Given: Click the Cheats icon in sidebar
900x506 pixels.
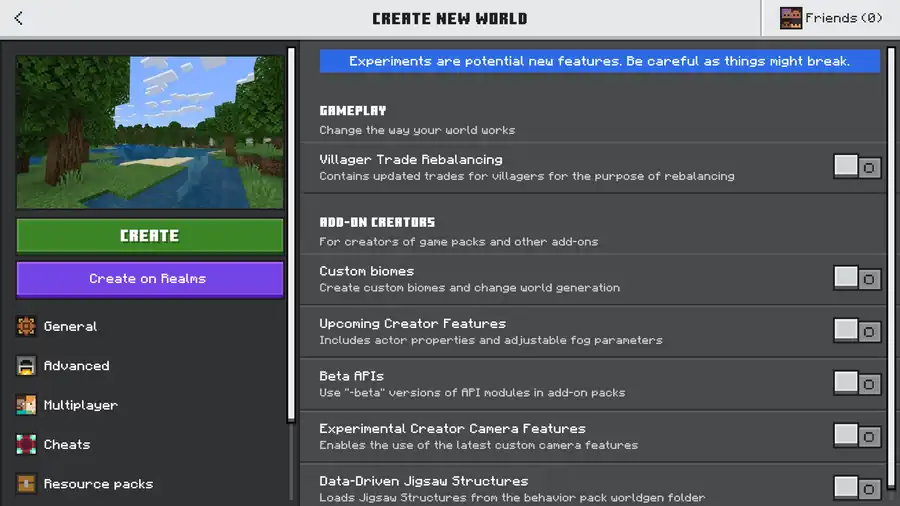Looking at the screenshot, I should pyautogui.click(x=26, y=444).
